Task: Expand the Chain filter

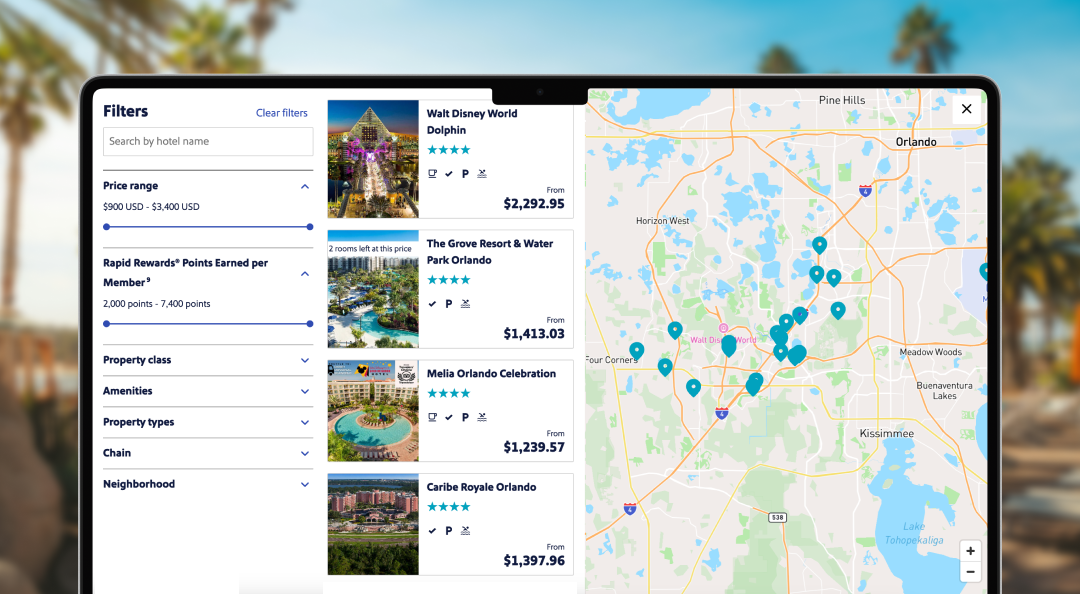Action: [207, 453]
